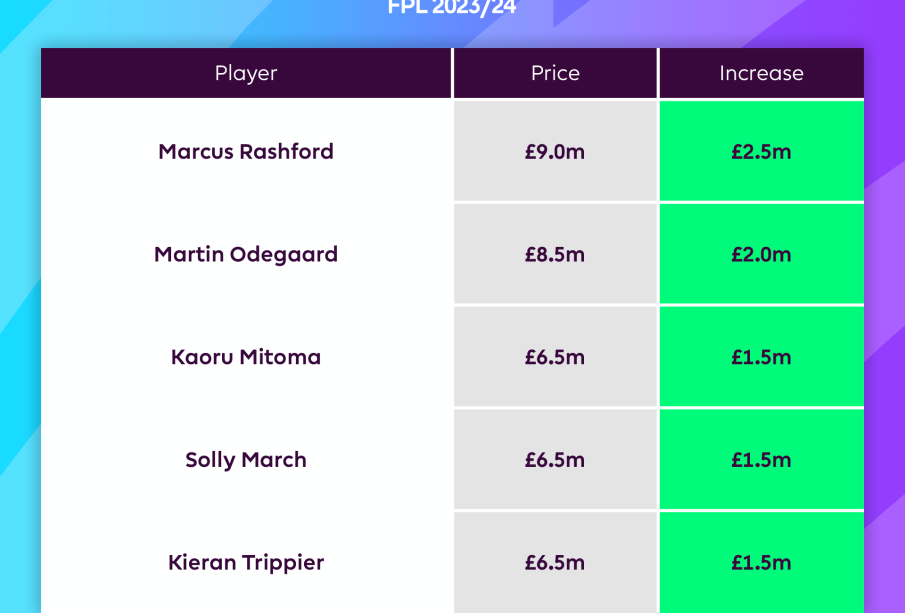Select the Kaoru Mitoma name cell
Viewport: 905px width, 613px height.
tap(246, 357)
